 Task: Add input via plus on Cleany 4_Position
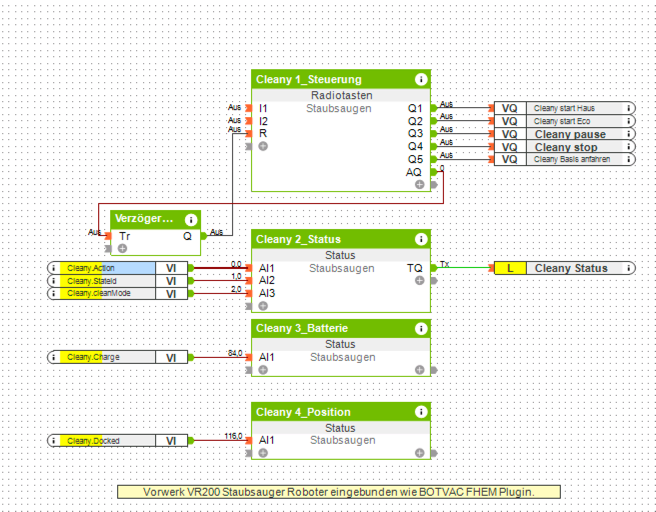(263, 453)
